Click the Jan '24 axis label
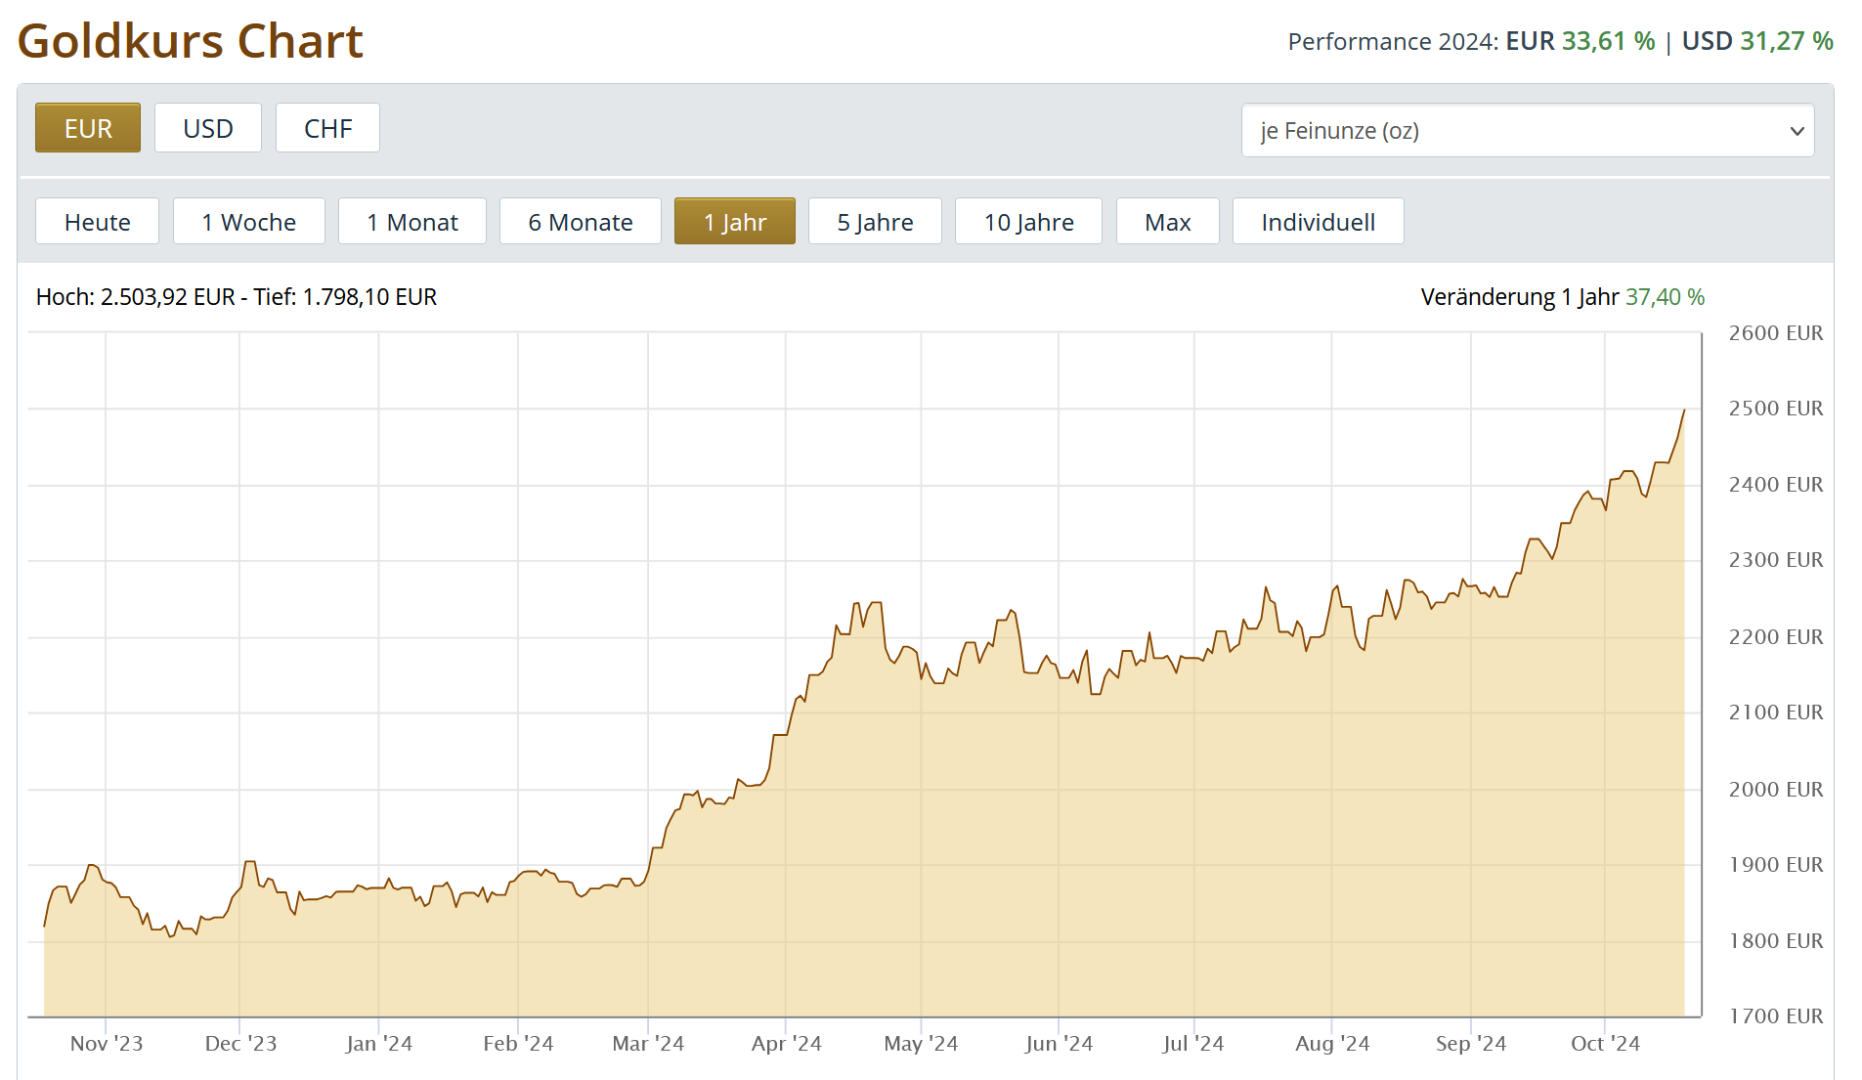This screenshot has height=1080, width=1862. click(x=379, y=1044)
